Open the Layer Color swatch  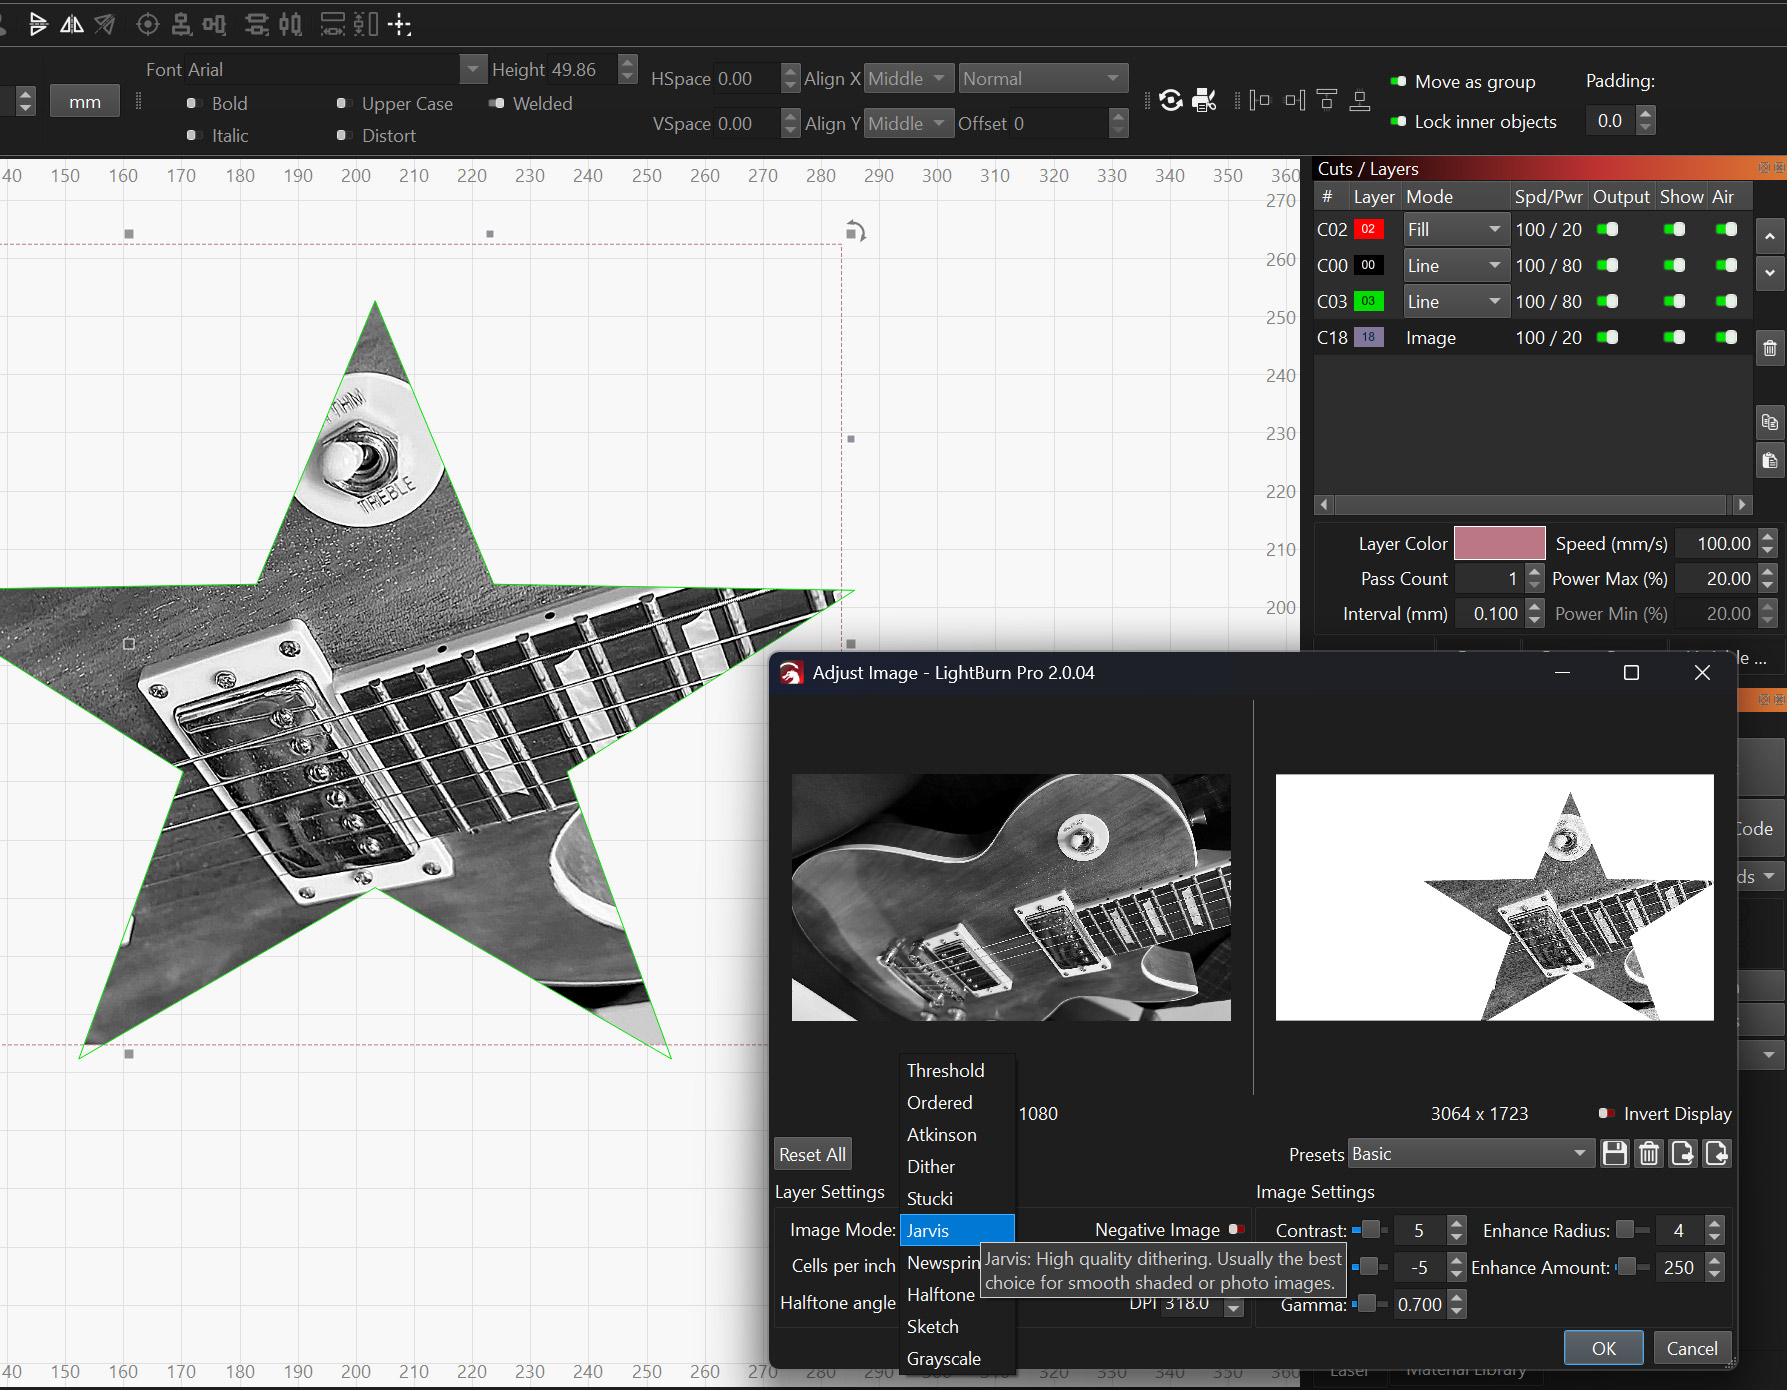[1498, 542]
